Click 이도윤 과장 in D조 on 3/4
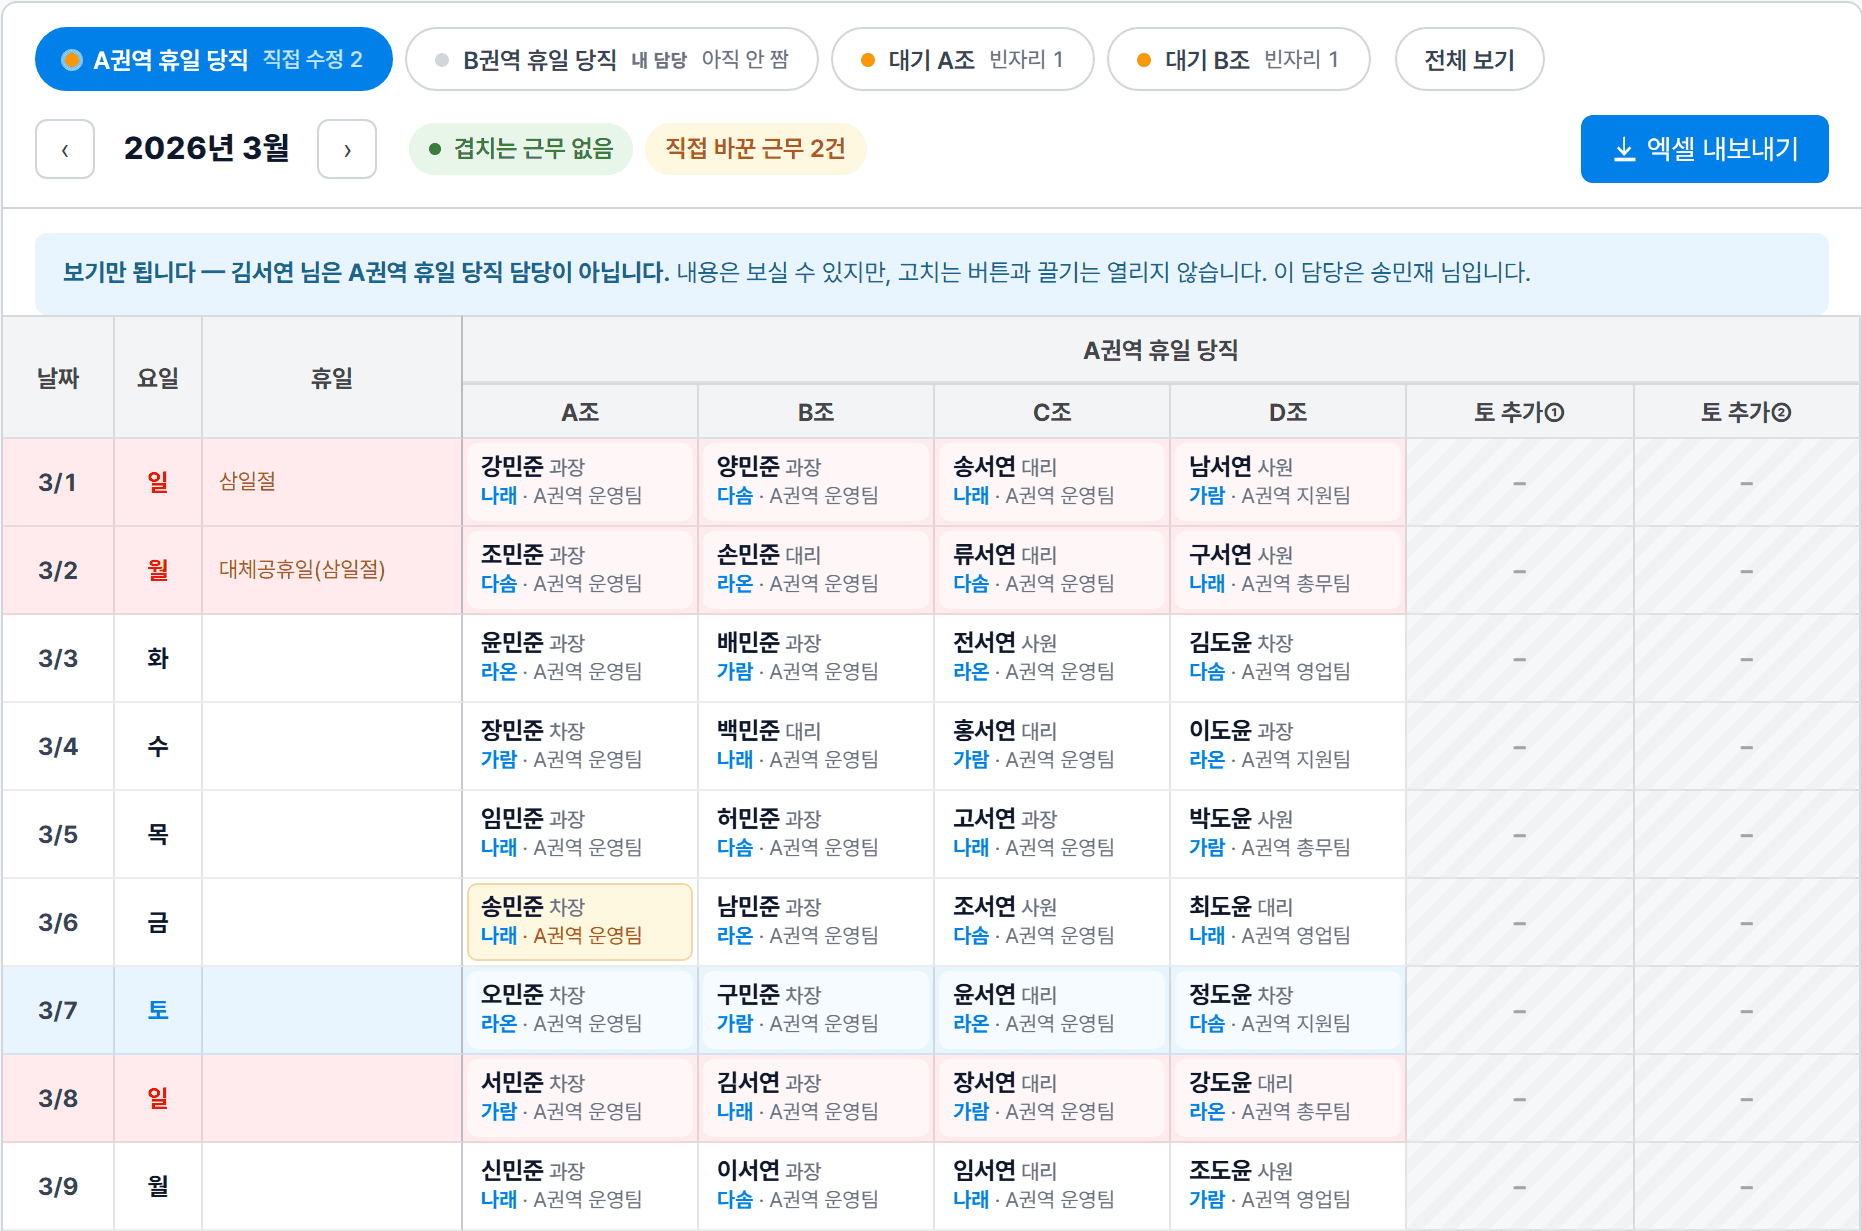This screenshot has width=1862, height=1231. (x=1288, y=745)
